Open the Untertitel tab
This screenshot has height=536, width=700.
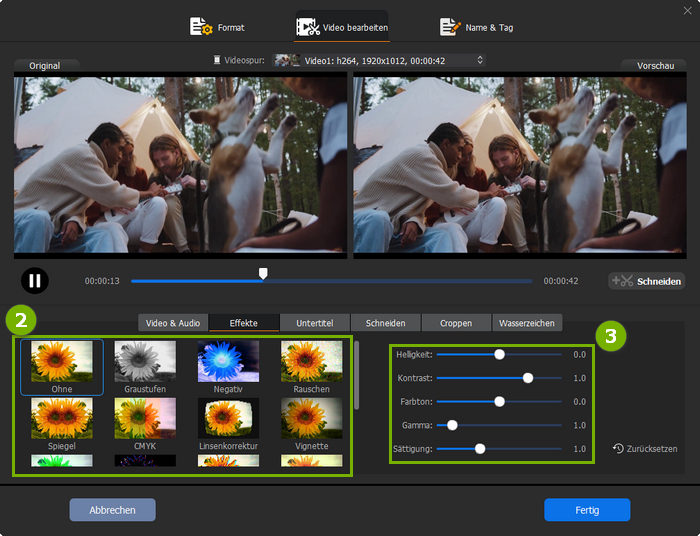pos(315,323)
